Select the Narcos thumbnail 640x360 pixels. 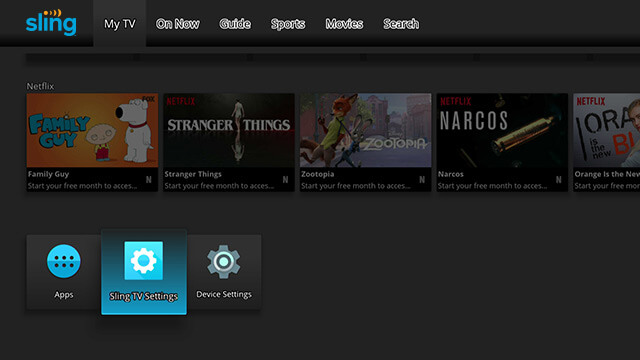502,130
